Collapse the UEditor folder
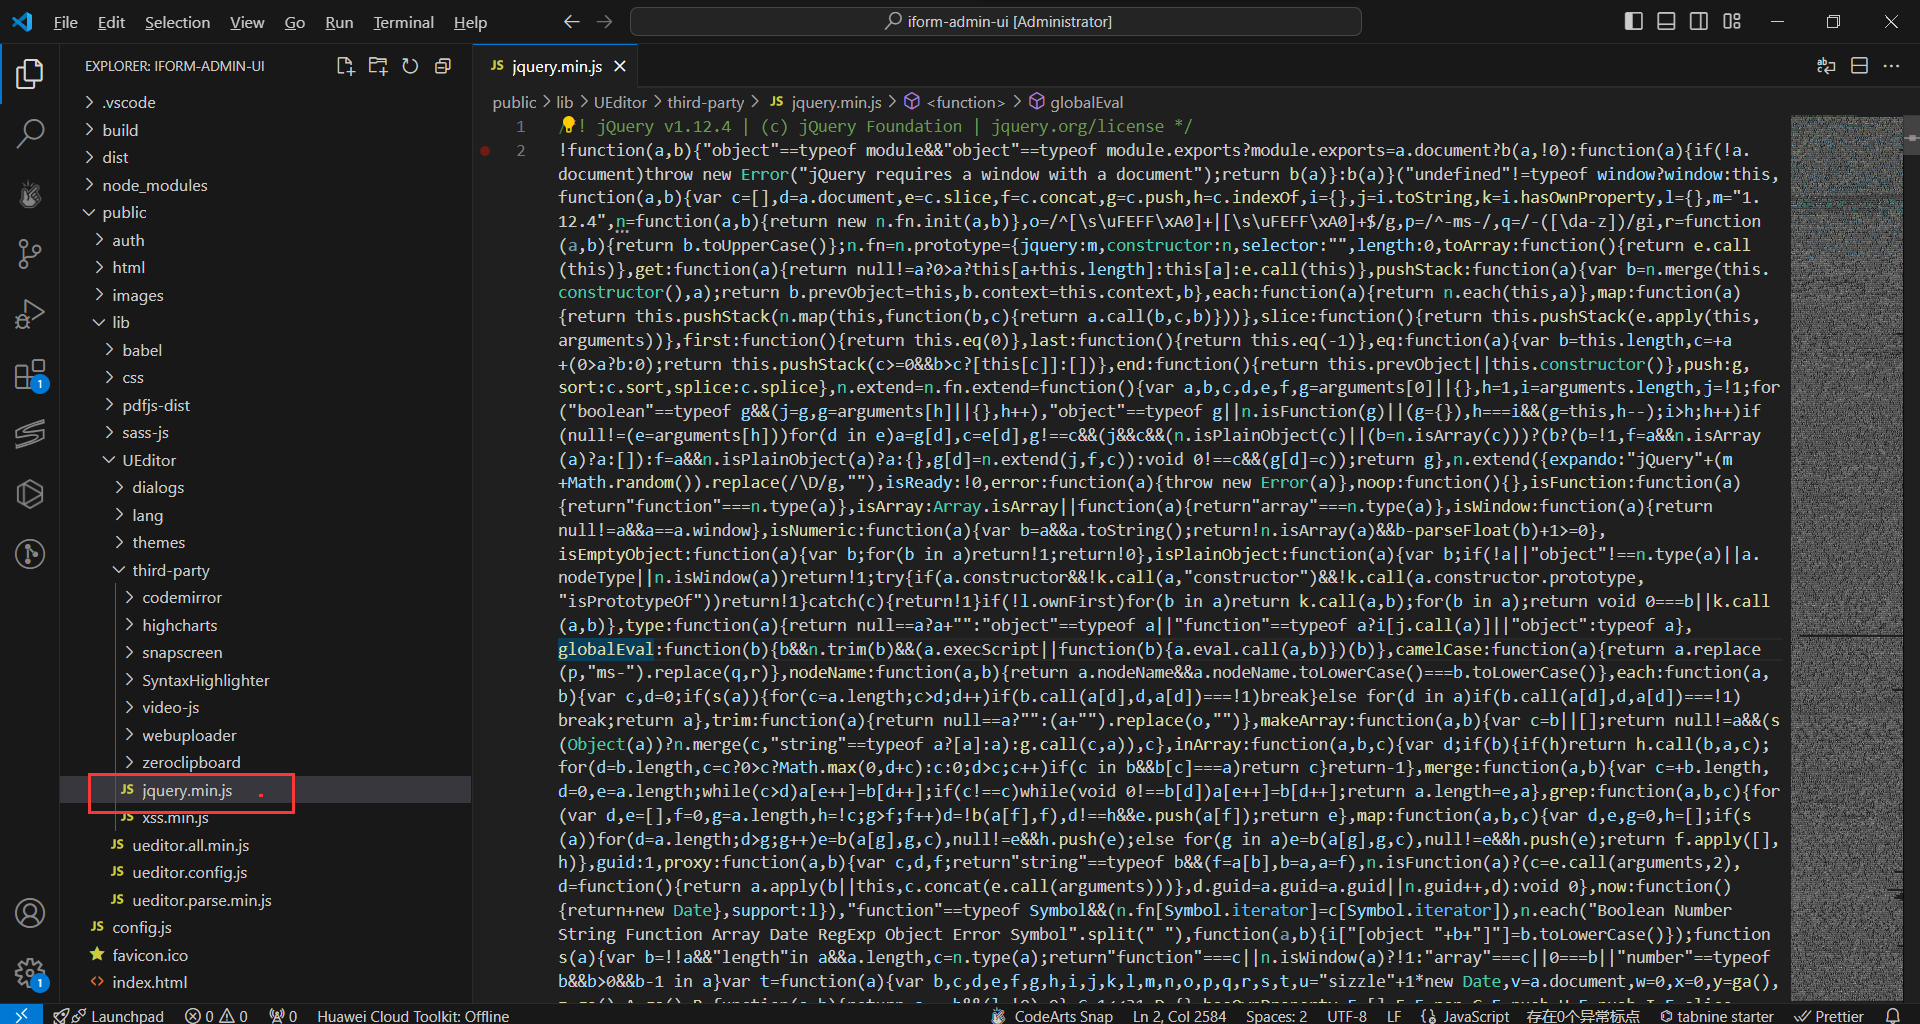 click(148, 460)
